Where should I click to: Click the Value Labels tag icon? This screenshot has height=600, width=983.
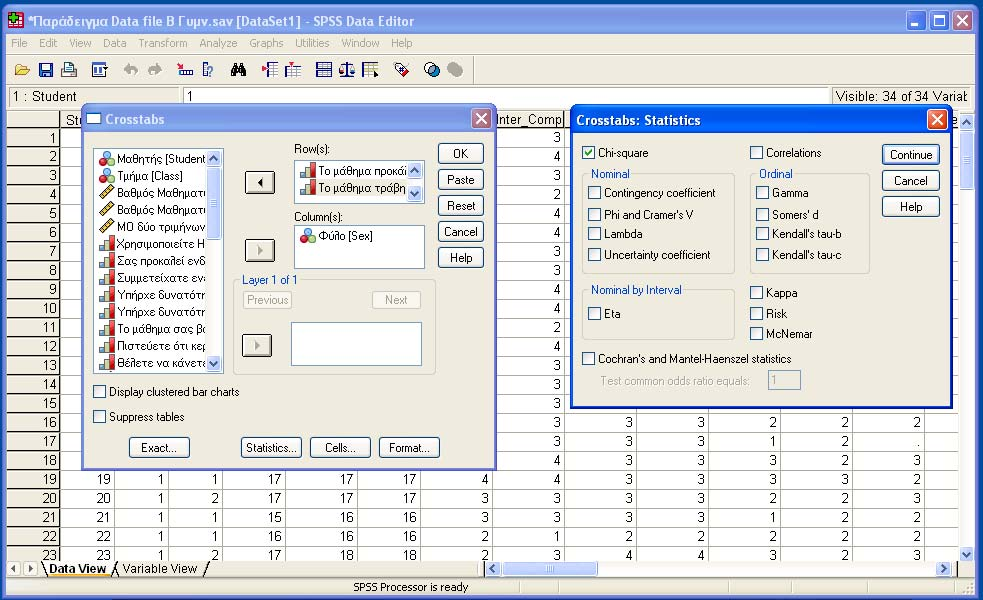[x=401, y=70]
